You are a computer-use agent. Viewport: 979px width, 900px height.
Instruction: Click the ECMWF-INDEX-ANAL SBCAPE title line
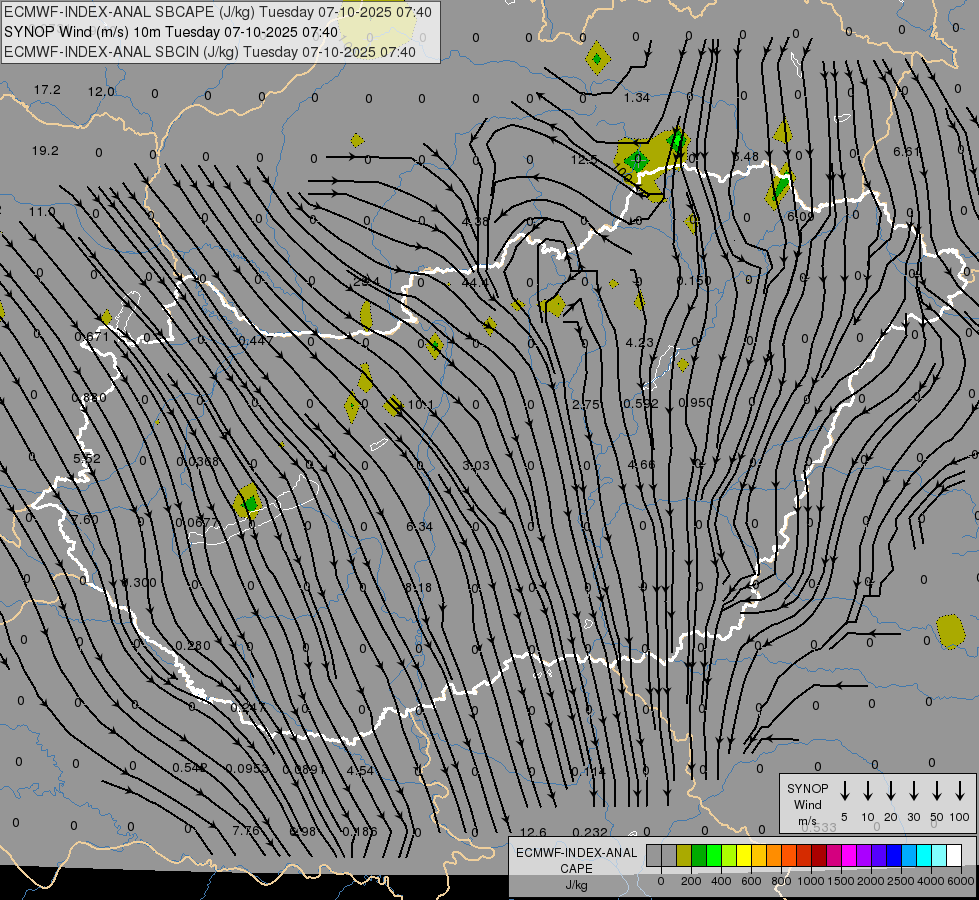click(x=218, y=12)
